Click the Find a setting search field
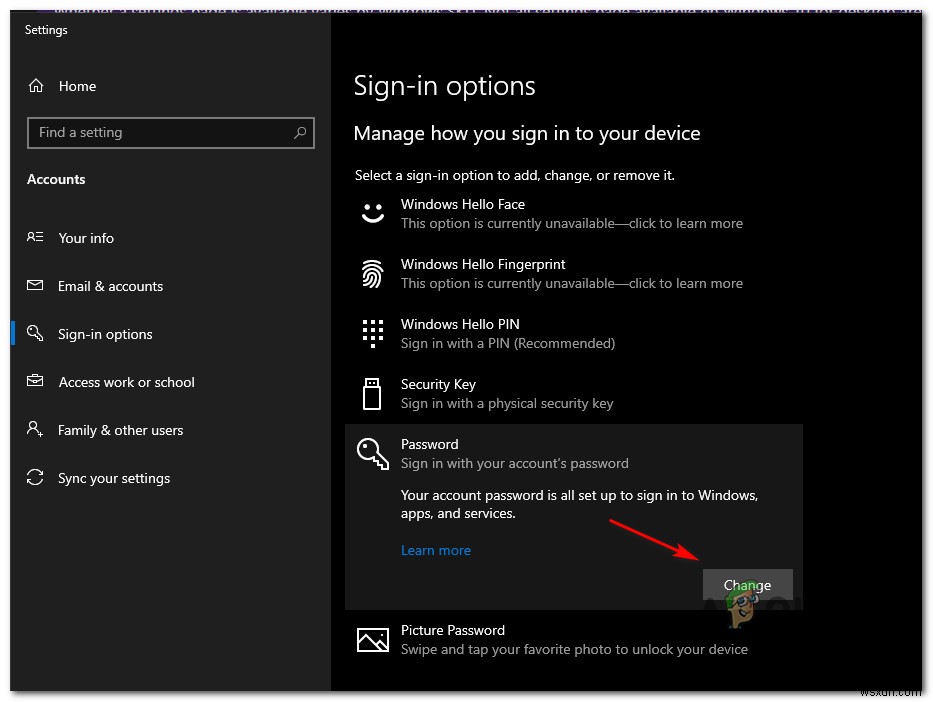 click(160, 132)
